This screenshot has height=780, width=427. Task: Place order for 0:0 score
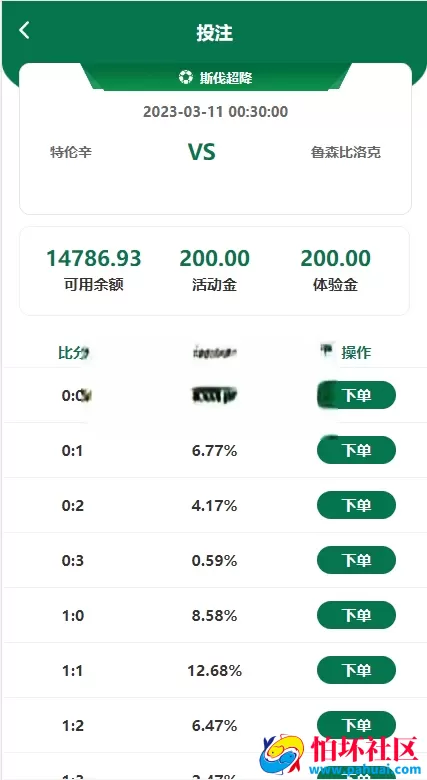(x=356, y=395)
